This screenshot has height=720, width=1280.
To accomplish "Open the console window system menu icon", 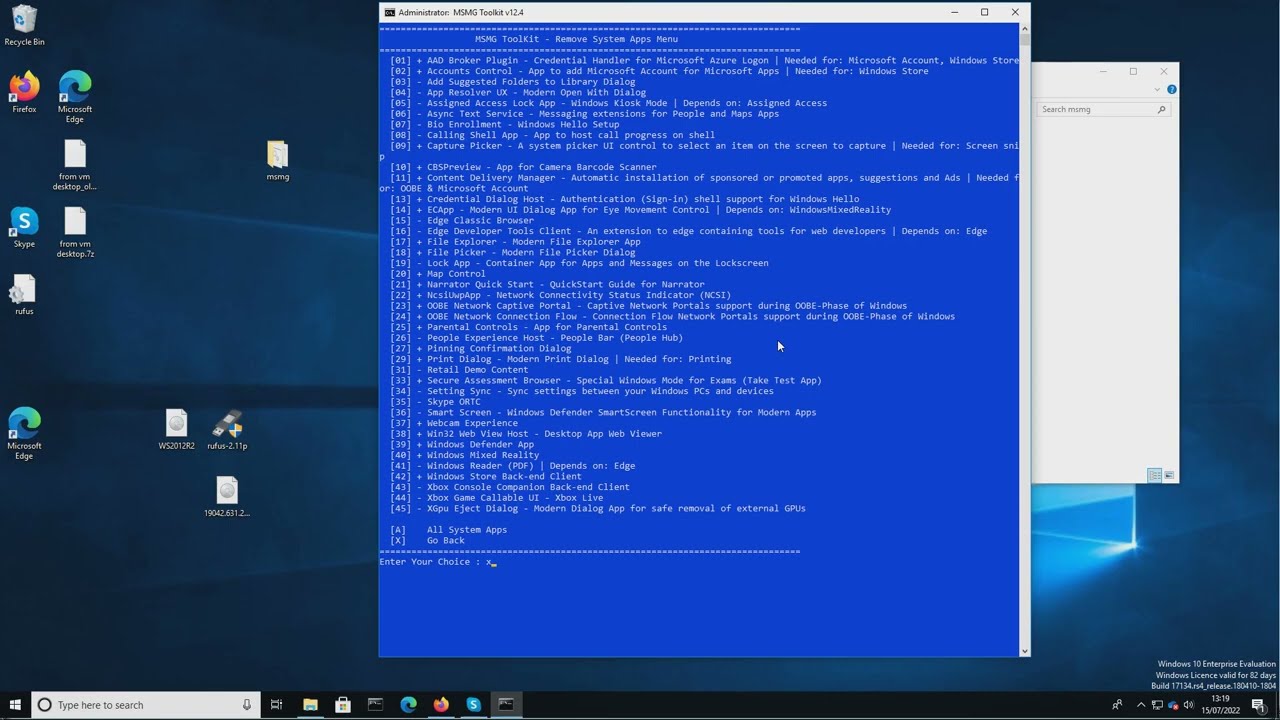I will point(389,12).
